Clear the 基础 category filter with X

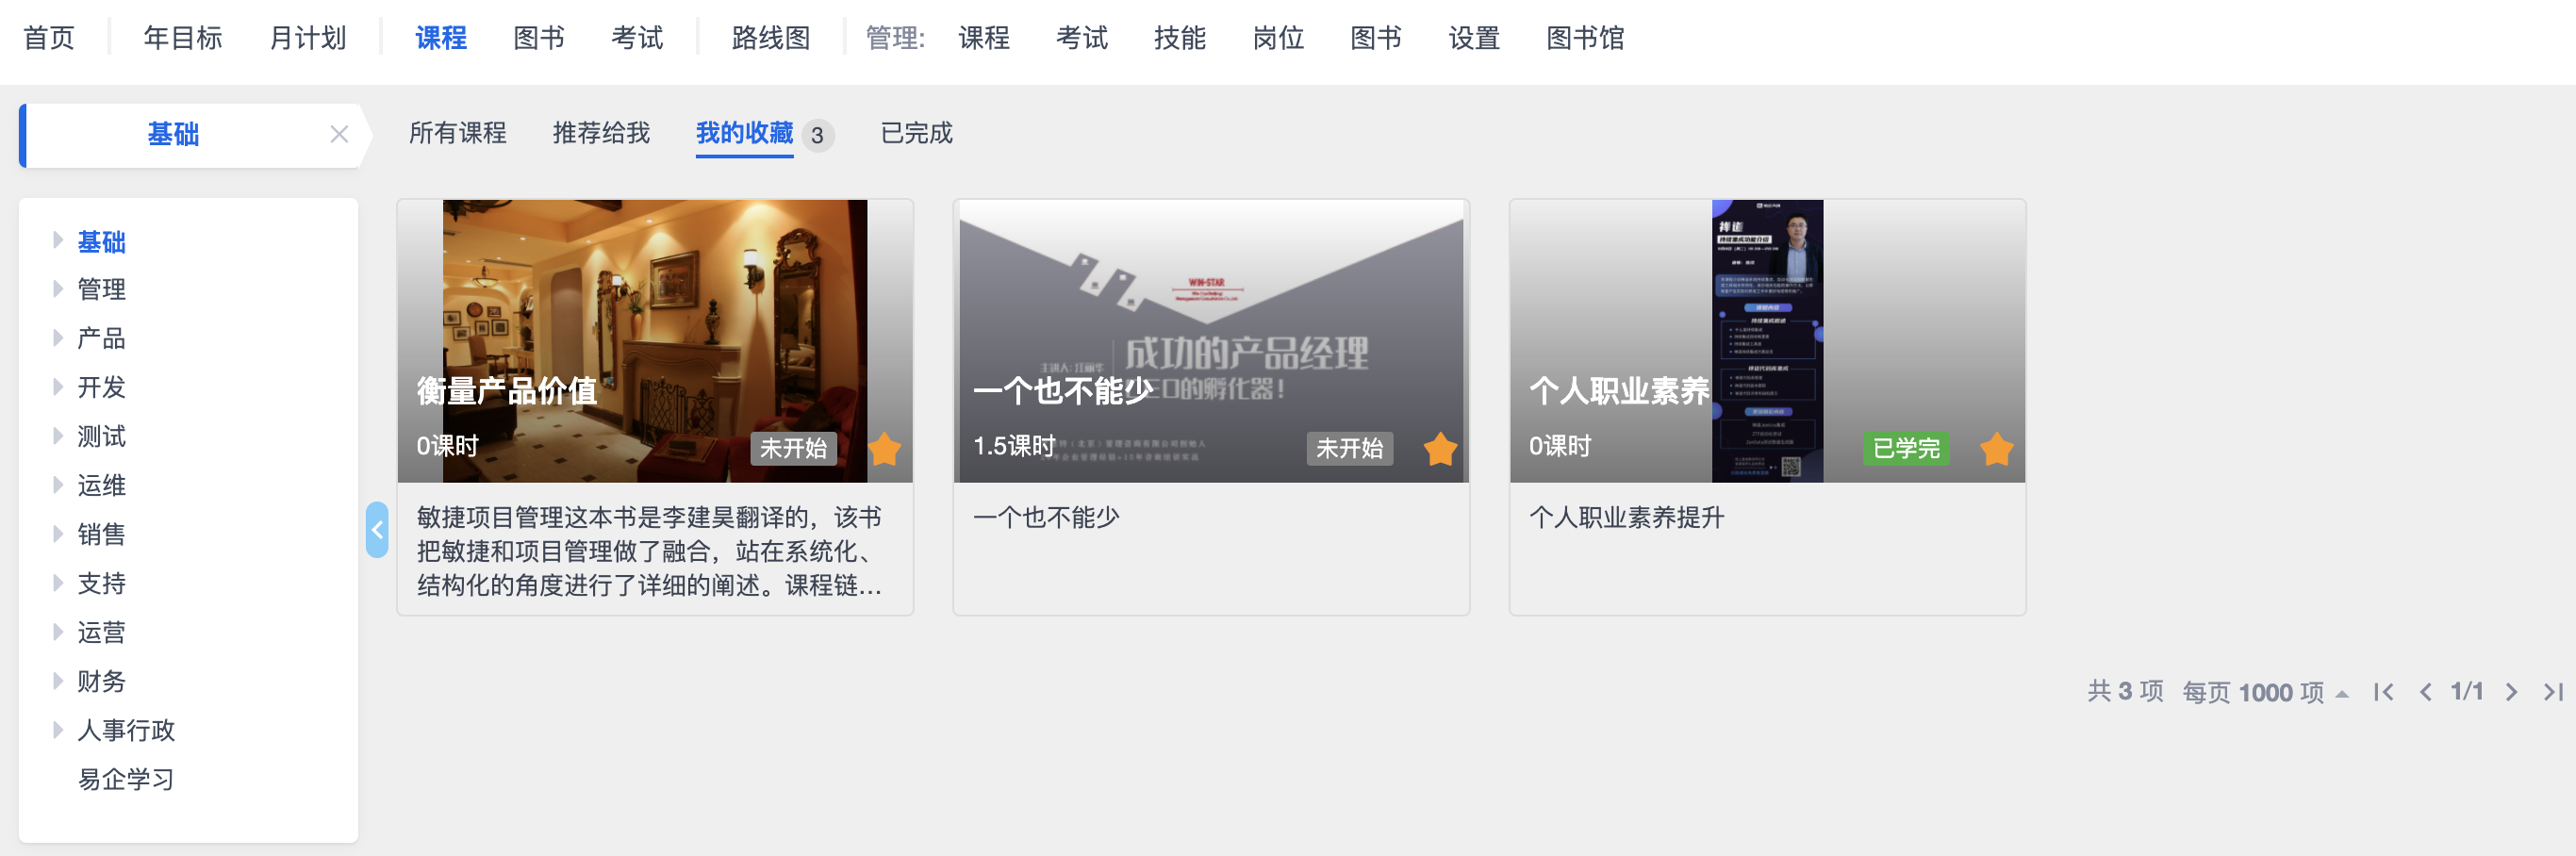(339, 134)
